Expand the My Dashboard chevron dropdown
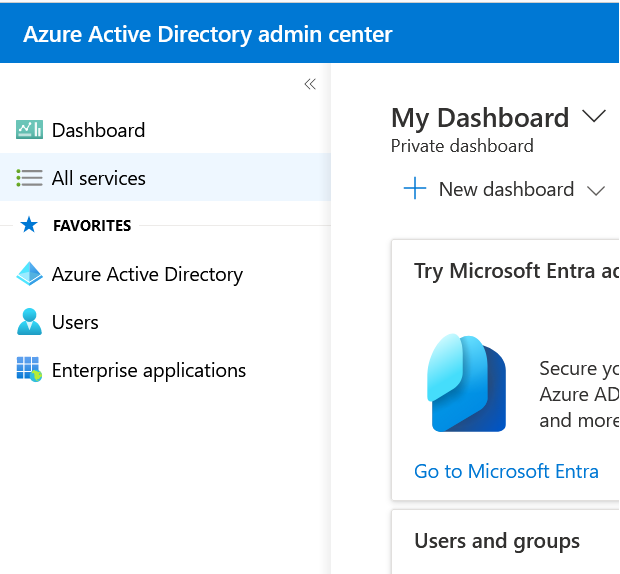This screenshot has width=620, height=574. [594, 116]
